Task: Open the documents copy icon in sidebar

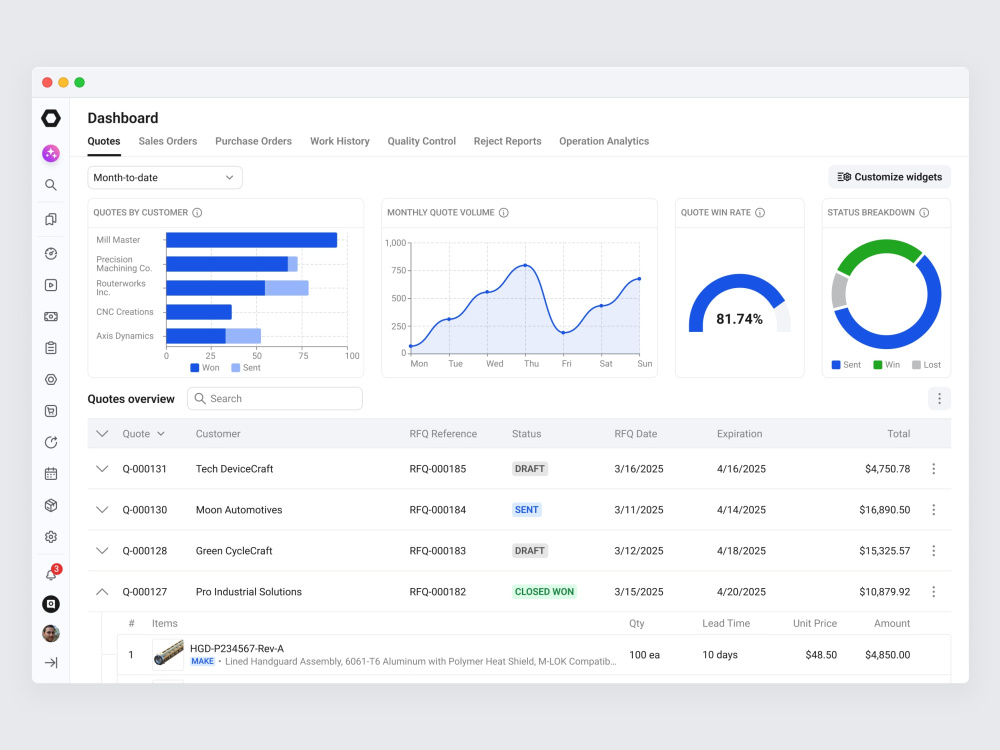Action: tap(51, 219)
